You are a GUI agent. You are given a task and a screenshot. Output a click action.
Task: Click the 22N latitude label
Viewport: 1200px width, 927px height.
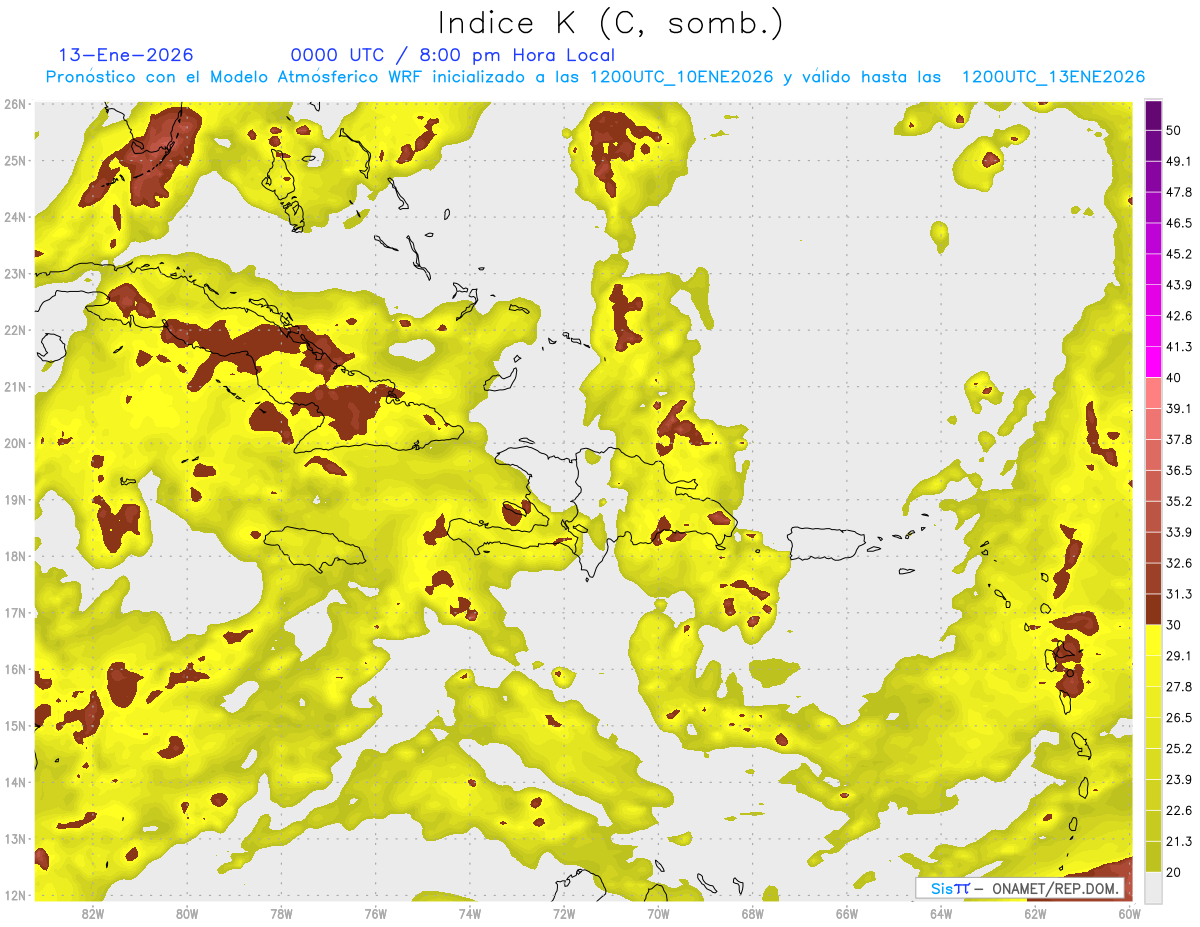[x=15, y=330]
